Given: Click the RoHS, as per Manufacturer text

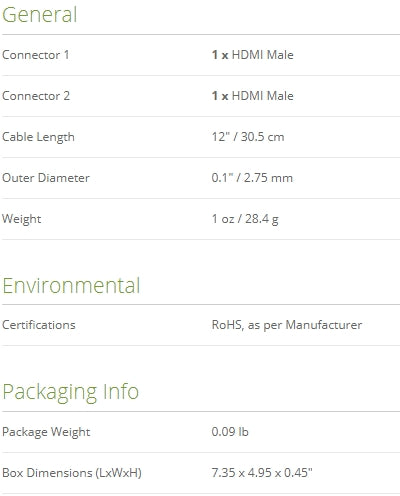Looking at the screenshot, I should pos(287,325).
